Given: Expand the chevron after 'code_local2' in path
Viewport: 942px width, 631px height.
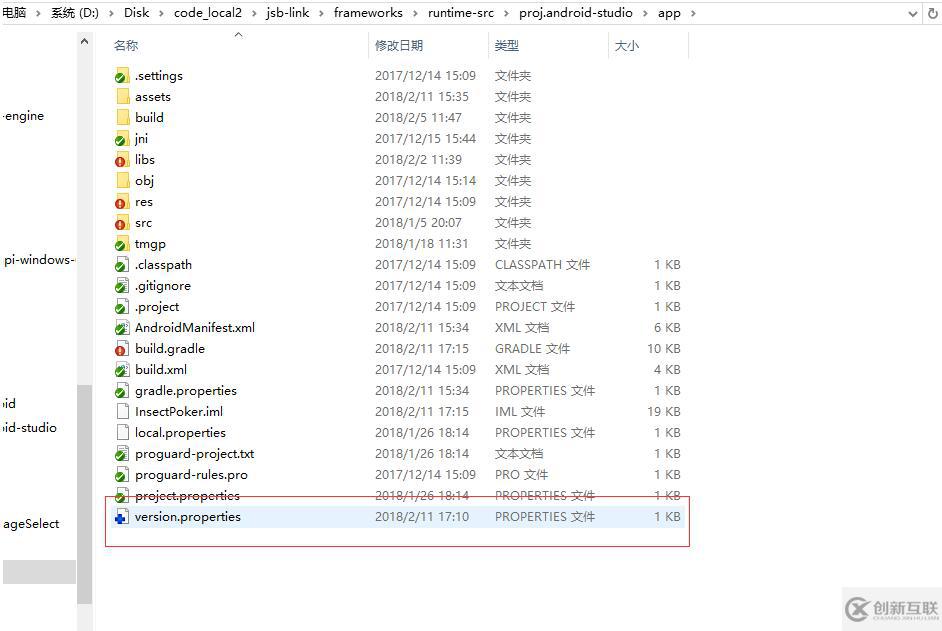Looking at the screenshot, I should point(254,13).
